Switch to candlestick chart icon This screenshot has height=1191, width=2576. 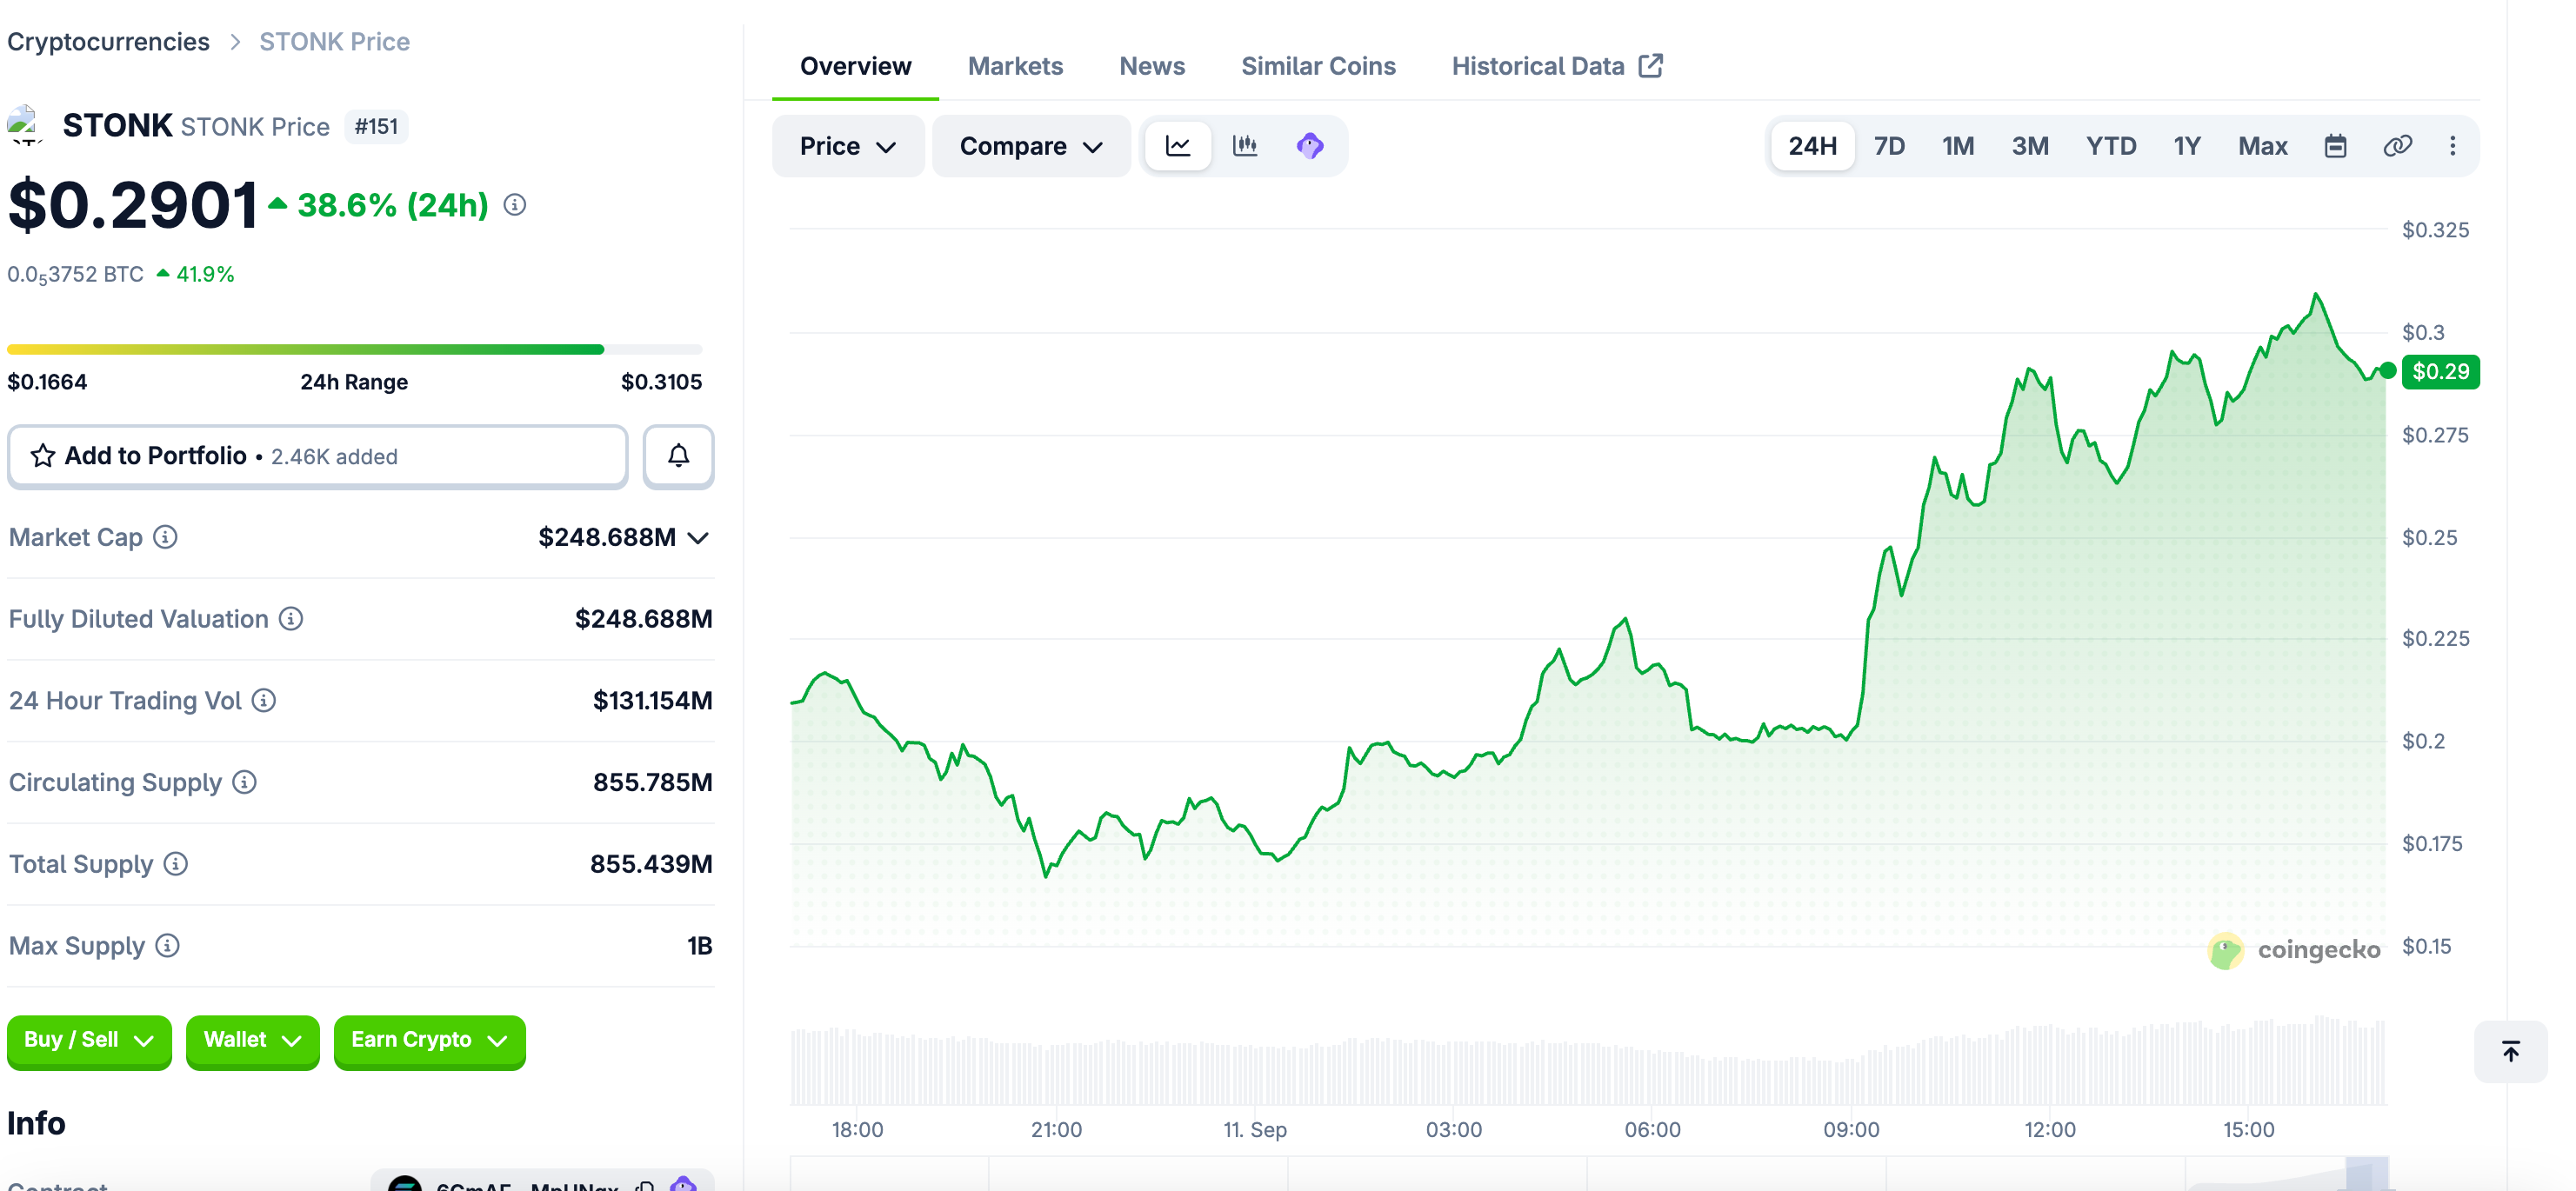(1245, 146)
